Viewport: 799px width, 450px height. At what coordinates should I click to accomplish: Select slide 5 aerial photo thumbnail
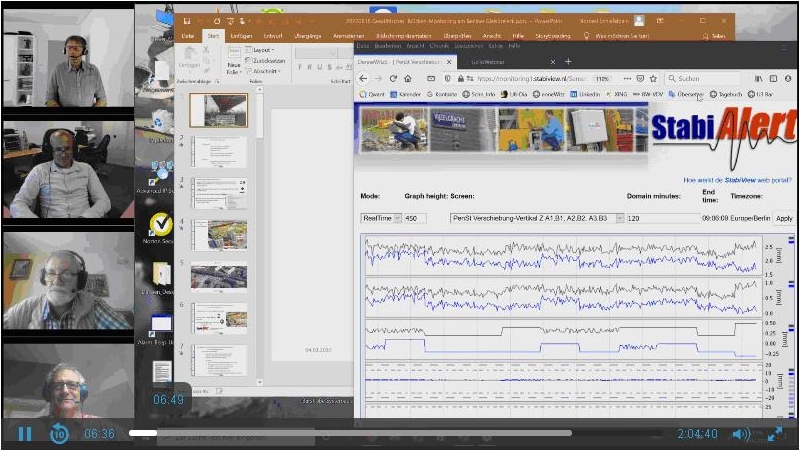219,277
